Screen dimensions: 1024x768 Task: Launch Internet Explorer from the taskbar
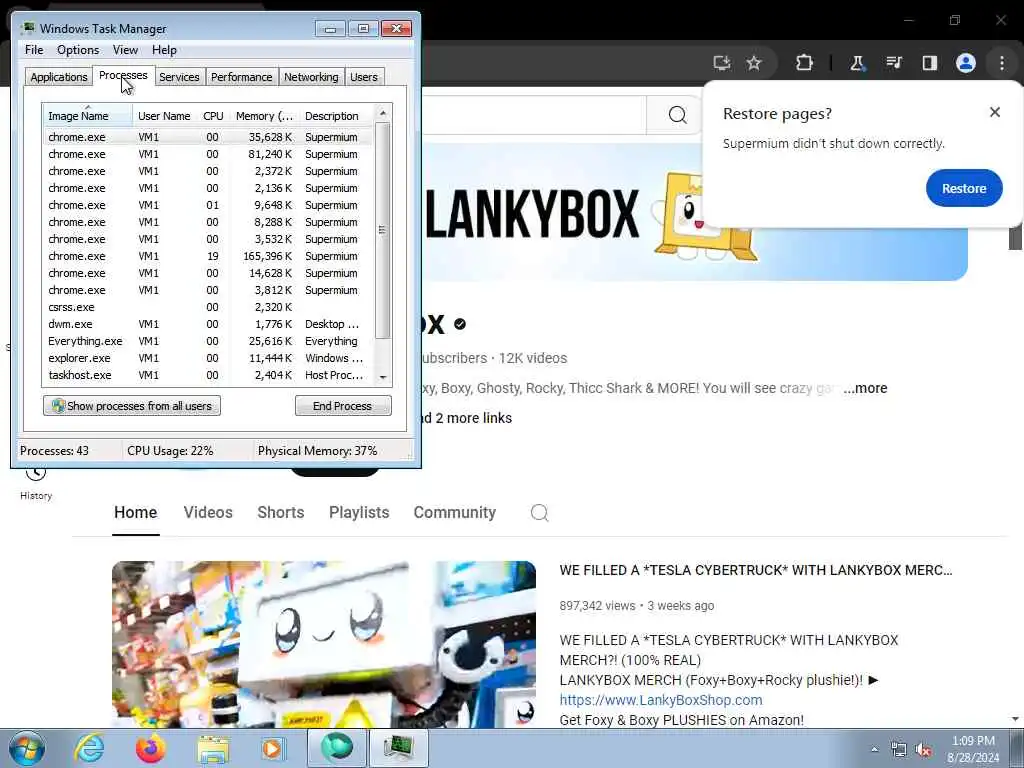coord(89,748)
